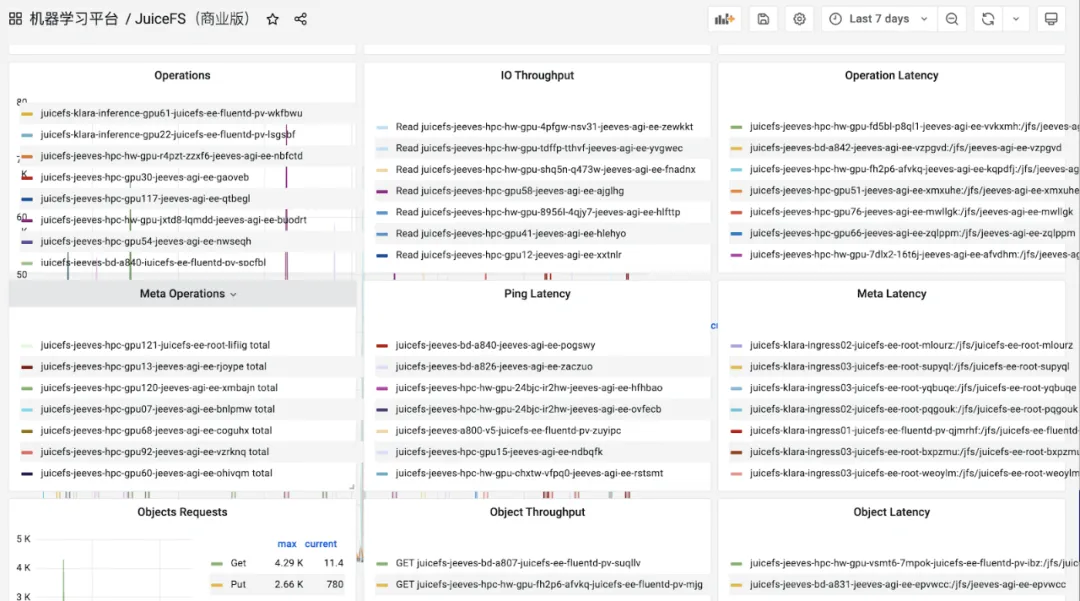Select Read 8956l-4qjy7 hlfttp legend entry
1080x601 pixels.
coord(538,212)
